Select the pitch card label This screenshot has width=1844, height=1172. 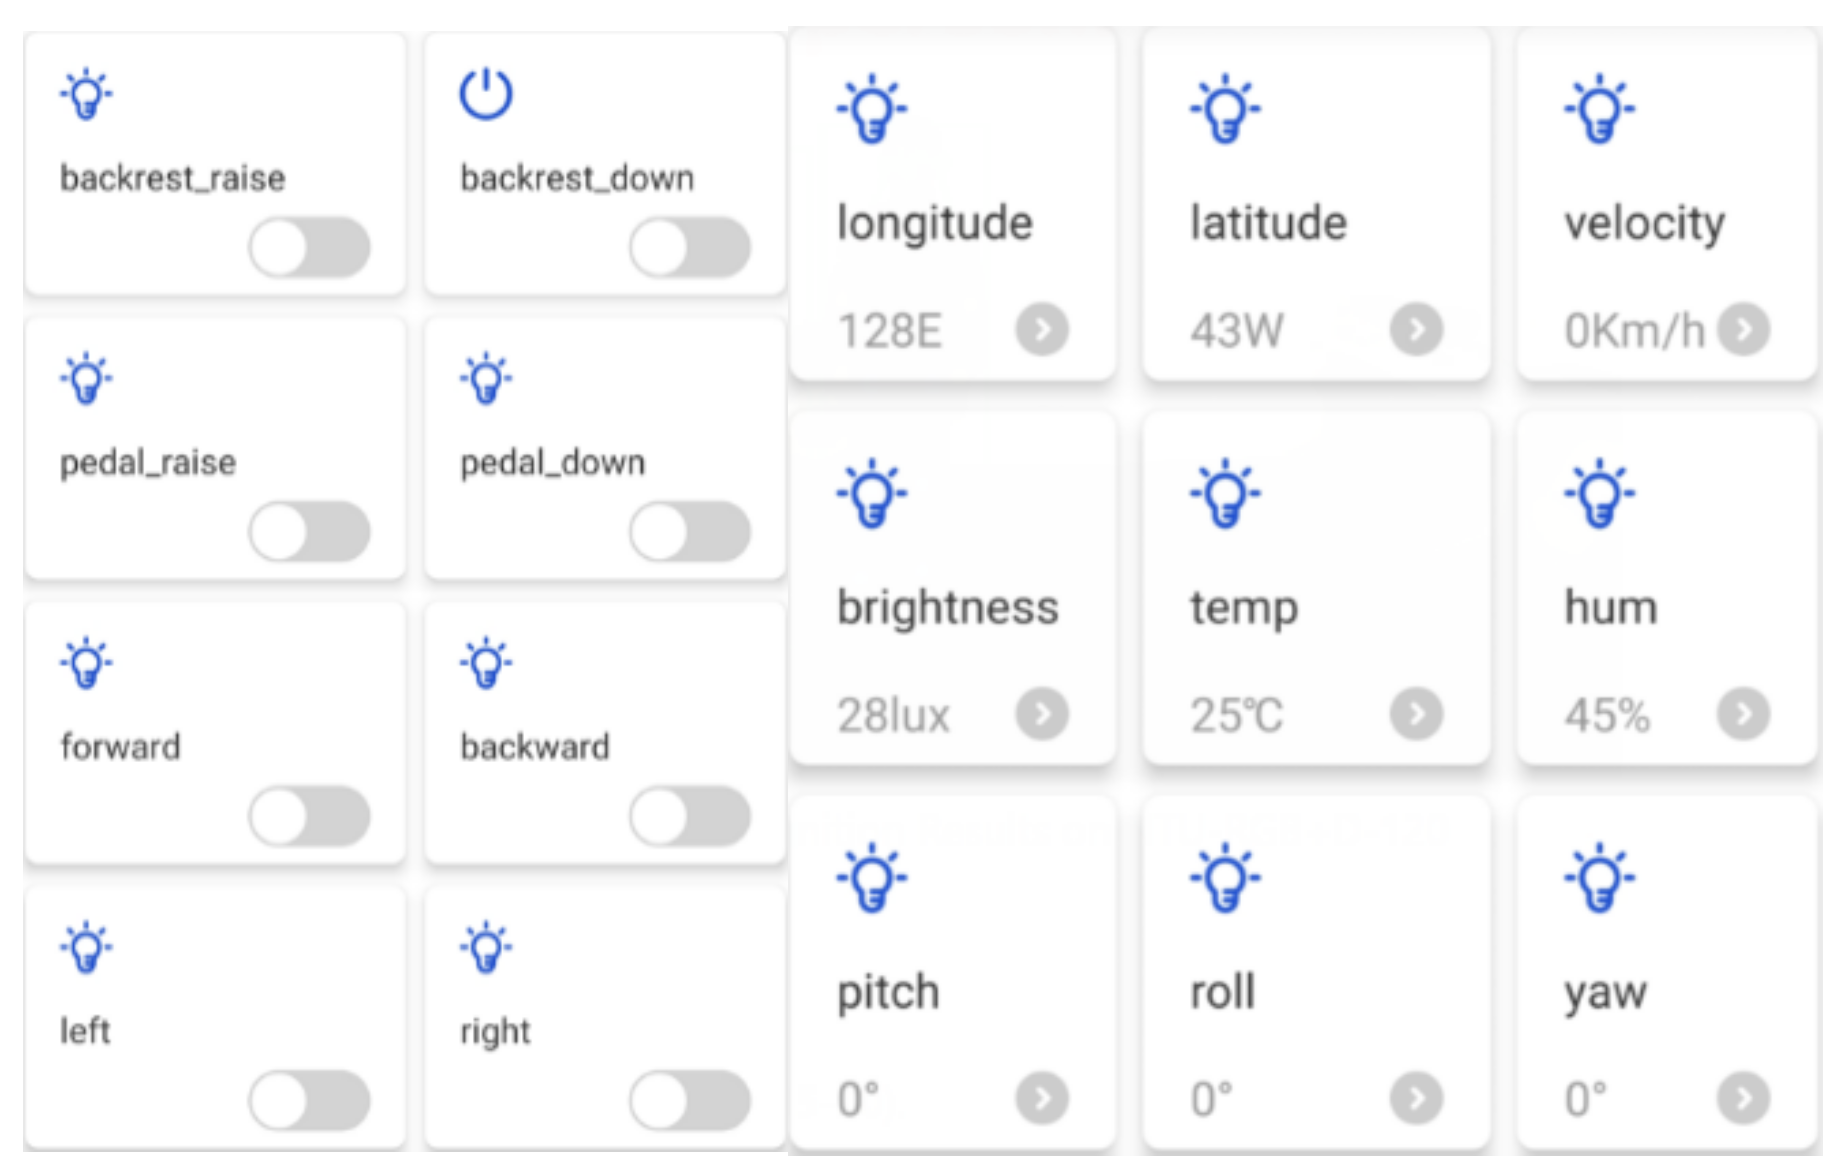pyautogui.click(x=888, y=992)
